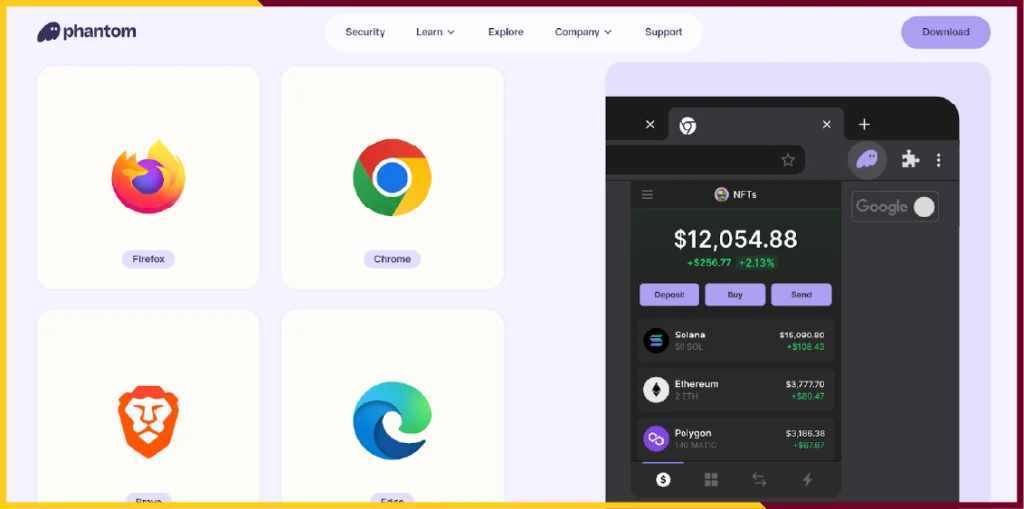Select the Edge browser icon

(x=392, y=421)
